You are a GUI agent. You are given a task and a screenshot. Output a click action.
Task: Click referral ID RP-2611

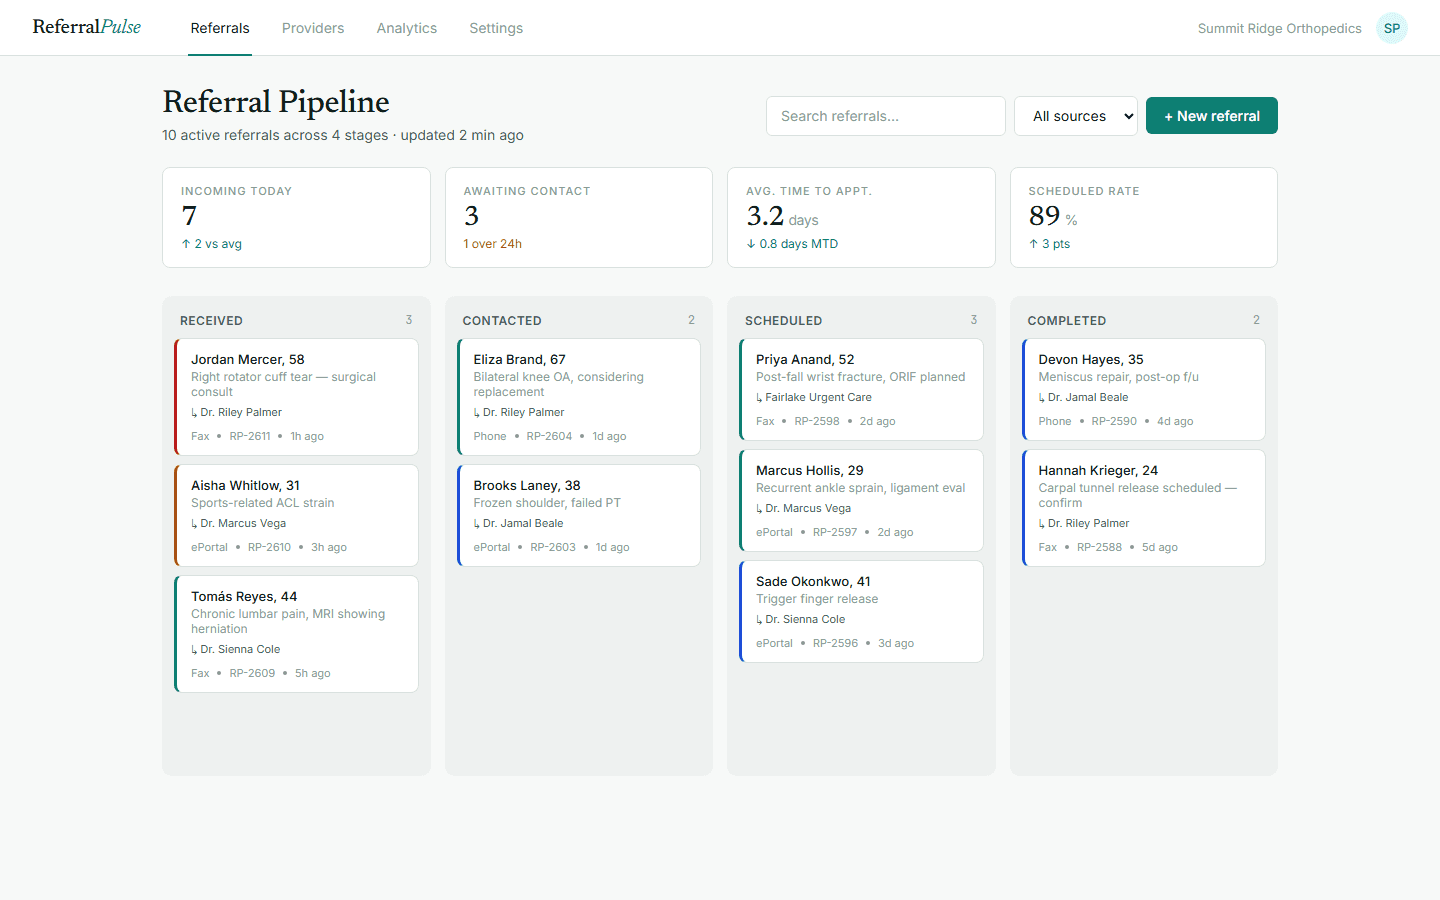(x=250, y=436)
